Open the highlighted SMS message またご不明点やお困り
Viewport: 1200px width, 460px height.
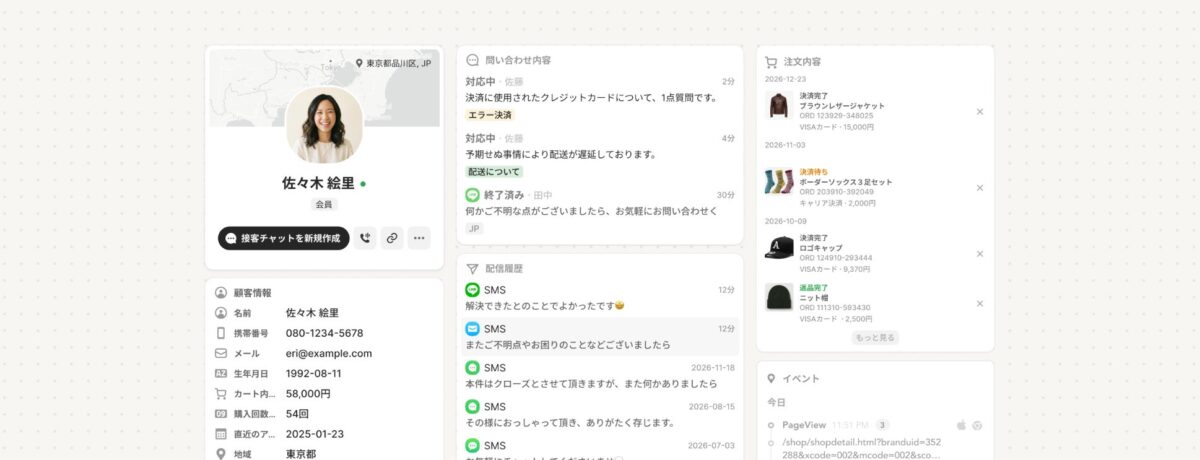[x=600, y=336]
